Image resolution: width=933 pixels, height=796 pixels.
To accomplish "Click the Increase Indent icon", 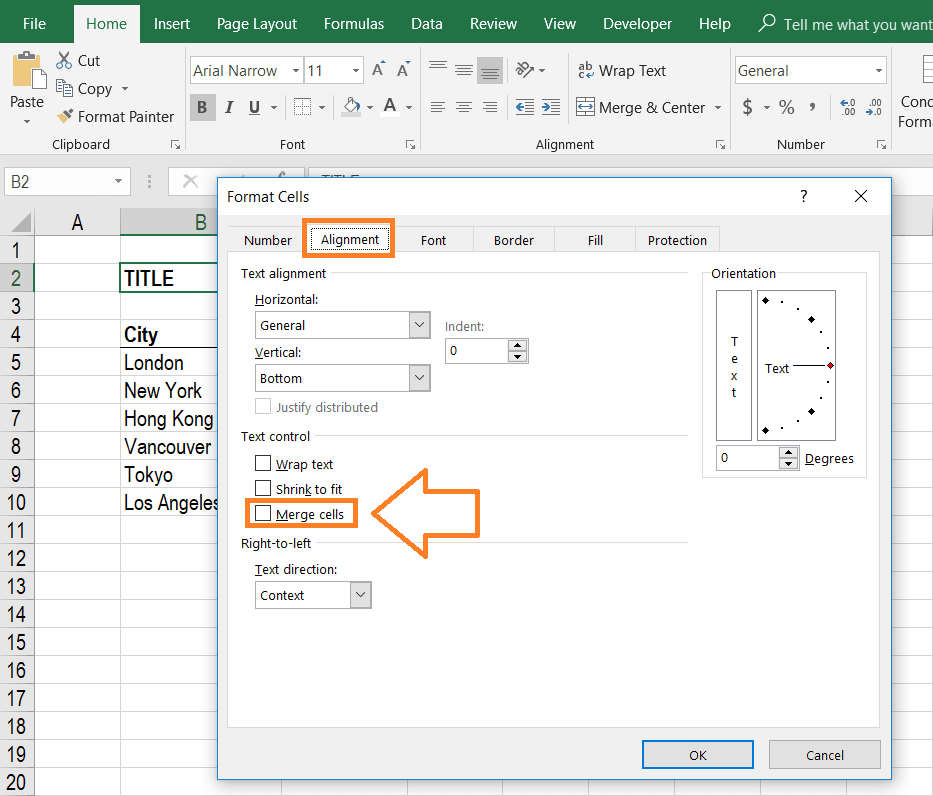I will click(x=551, y=107).
